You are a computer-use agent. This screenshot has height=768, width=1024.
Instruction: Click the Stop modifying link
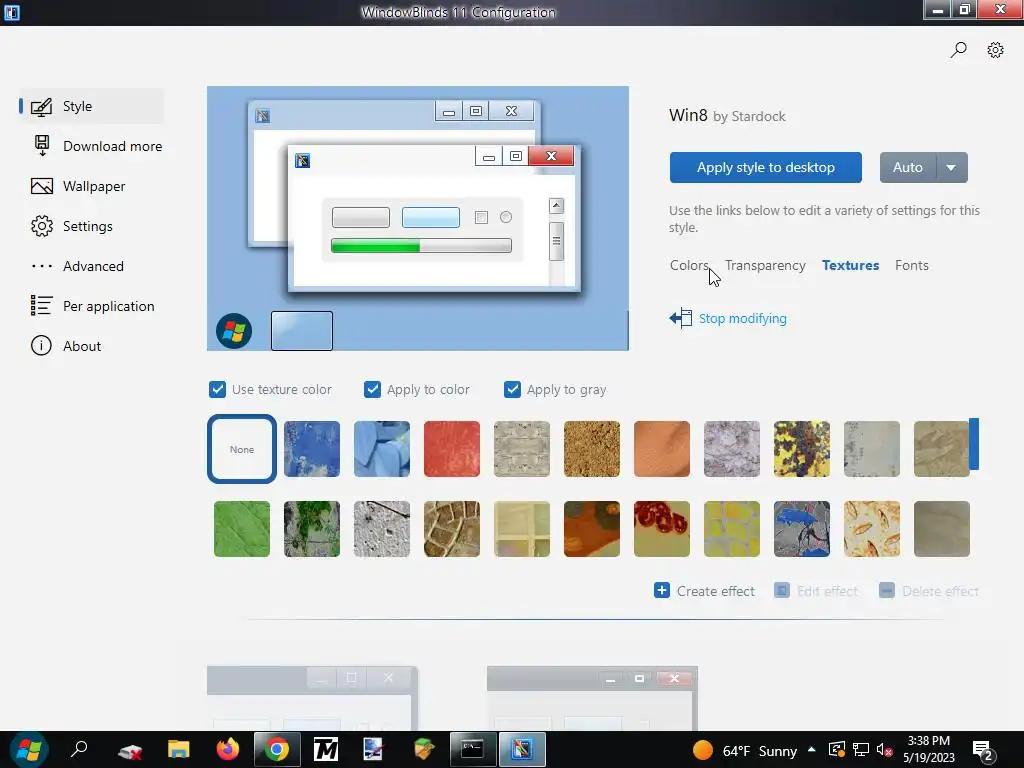coord(743,318)
